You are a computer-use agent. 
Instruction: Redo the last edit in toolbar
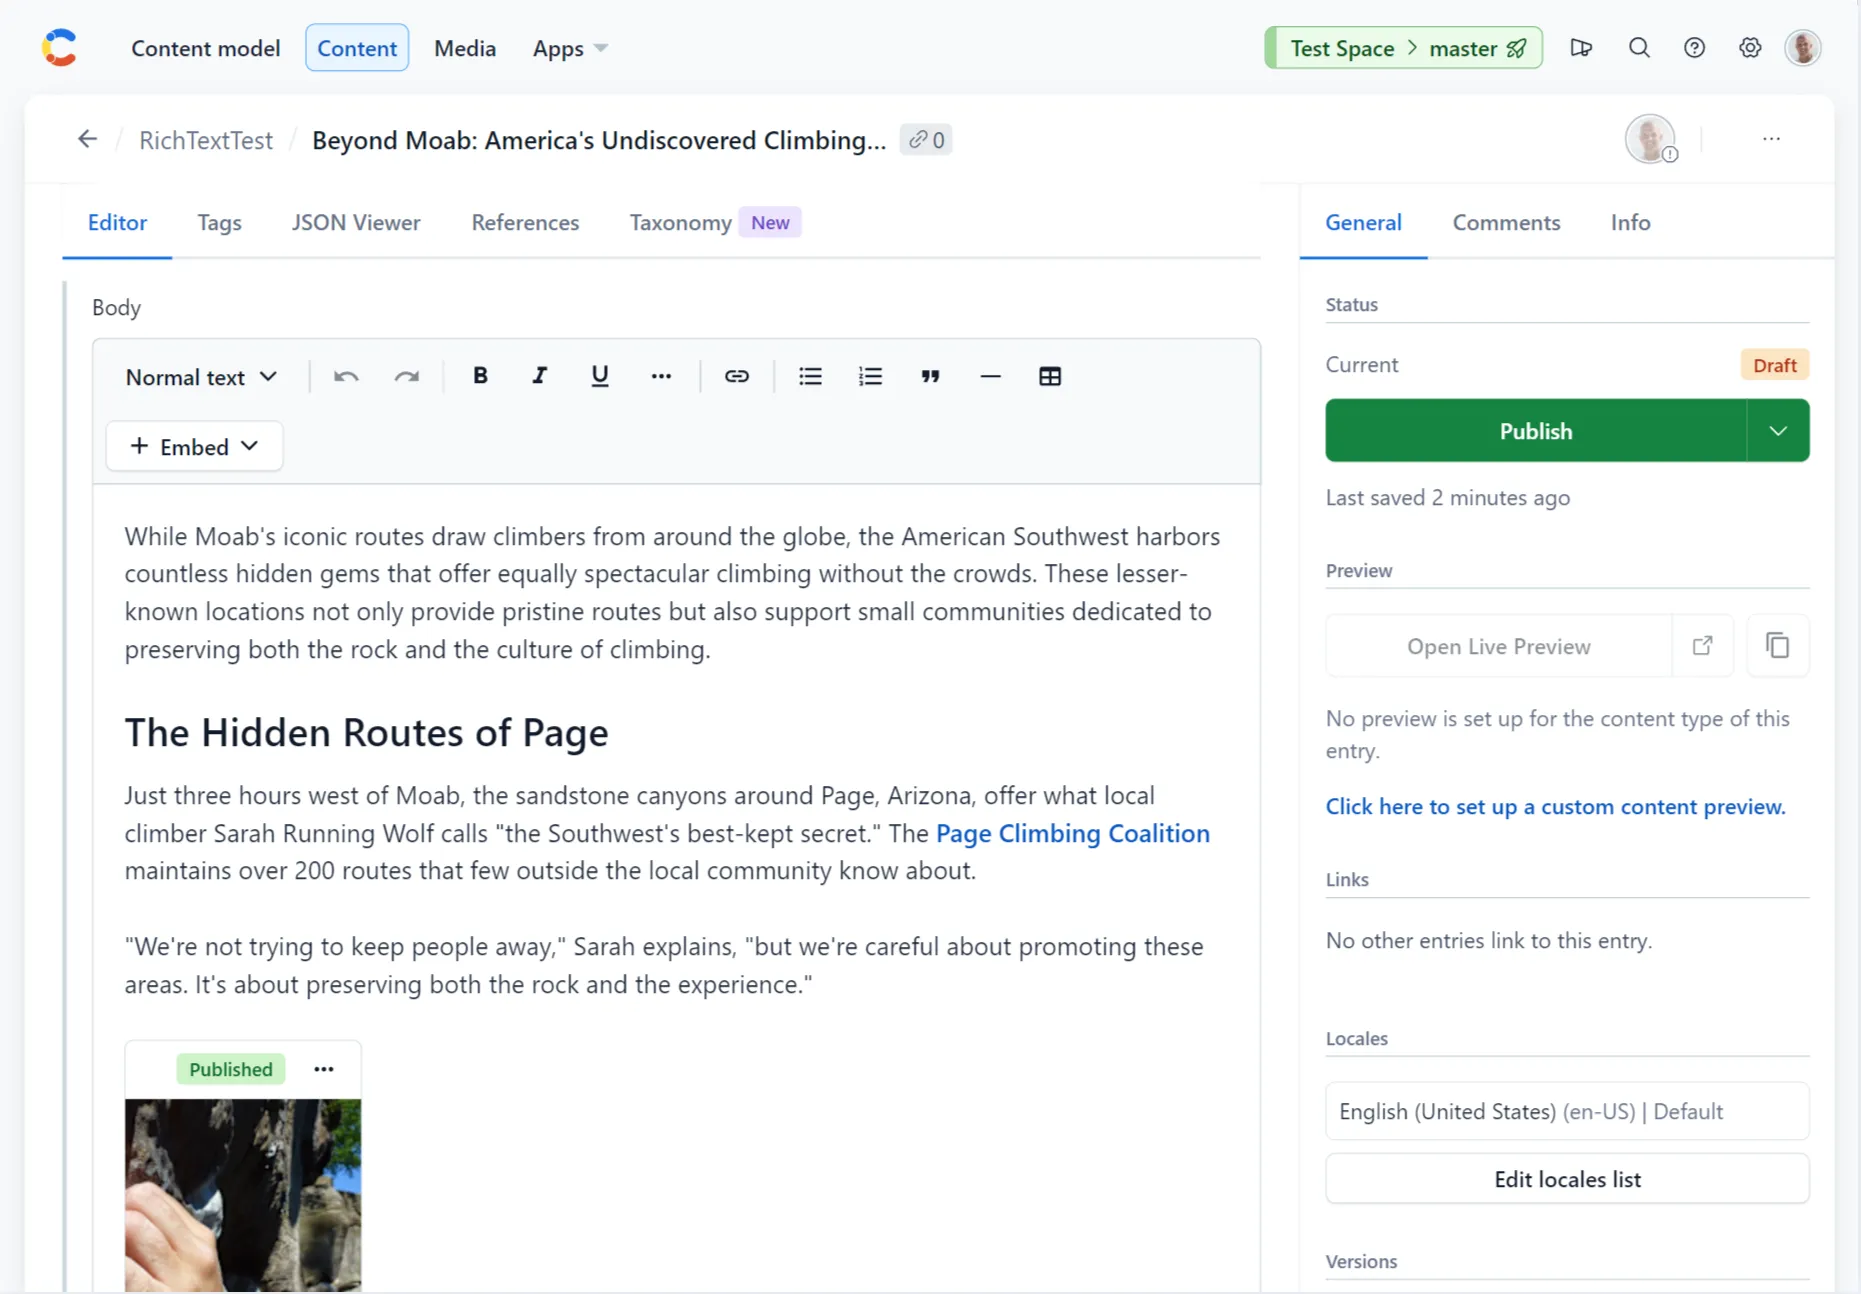click(x=406, y=377)
